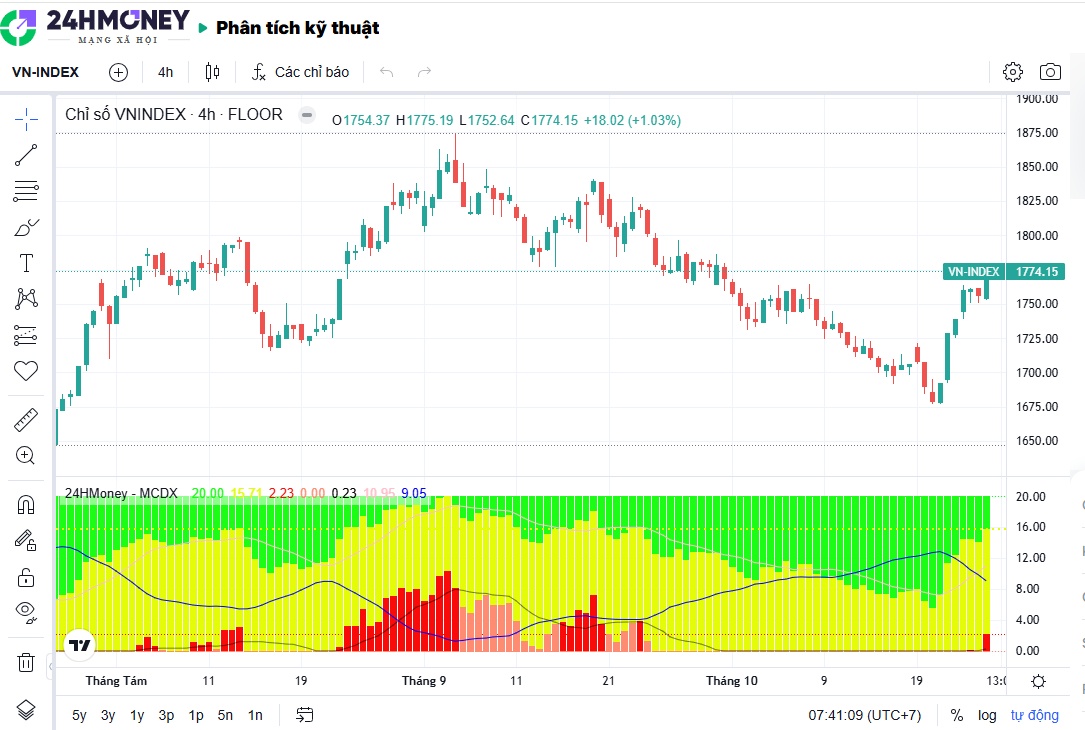This screenshot has width=1085, height=730.
Task: Select the 3y time range
Action: coord(108,715)
